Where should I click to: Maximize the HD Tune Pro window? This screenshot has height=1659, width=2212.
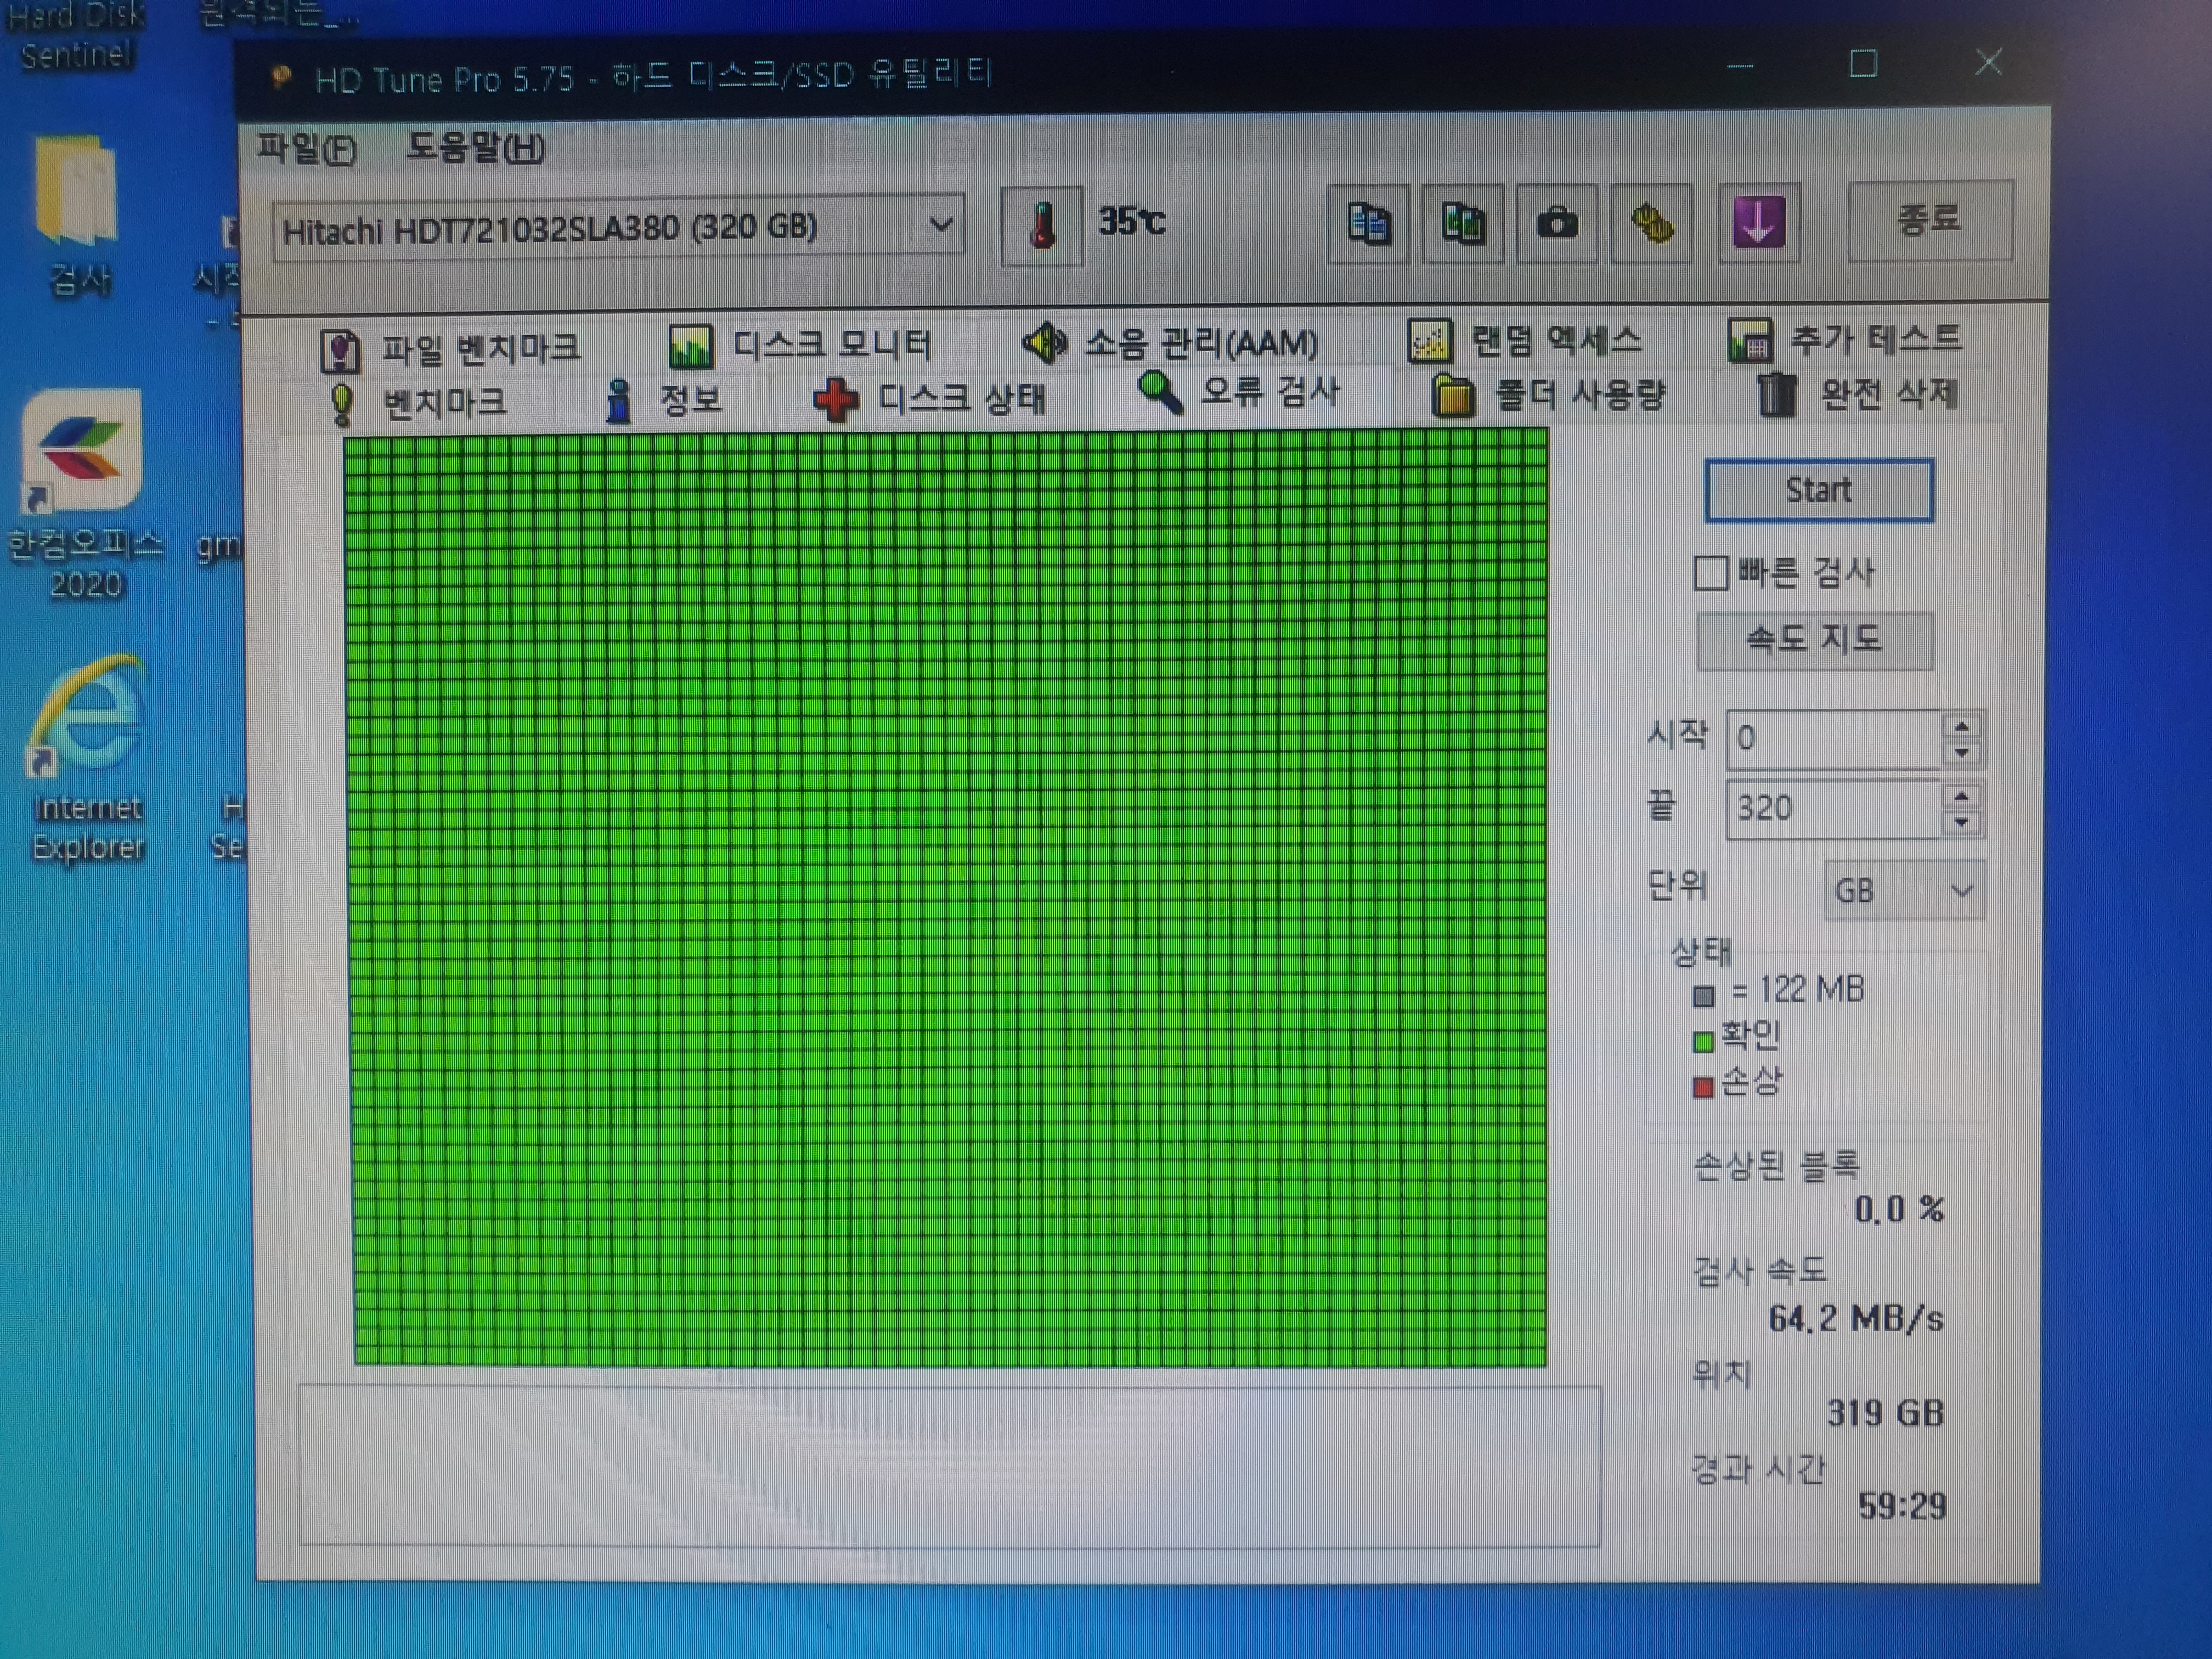(1863, 65)
